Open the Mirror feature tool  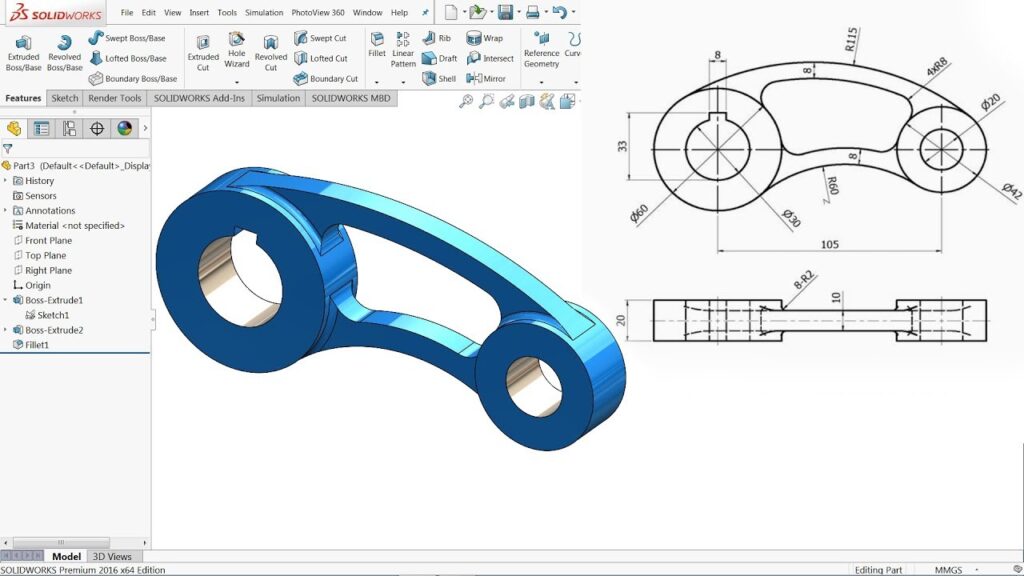click(486, 78)
